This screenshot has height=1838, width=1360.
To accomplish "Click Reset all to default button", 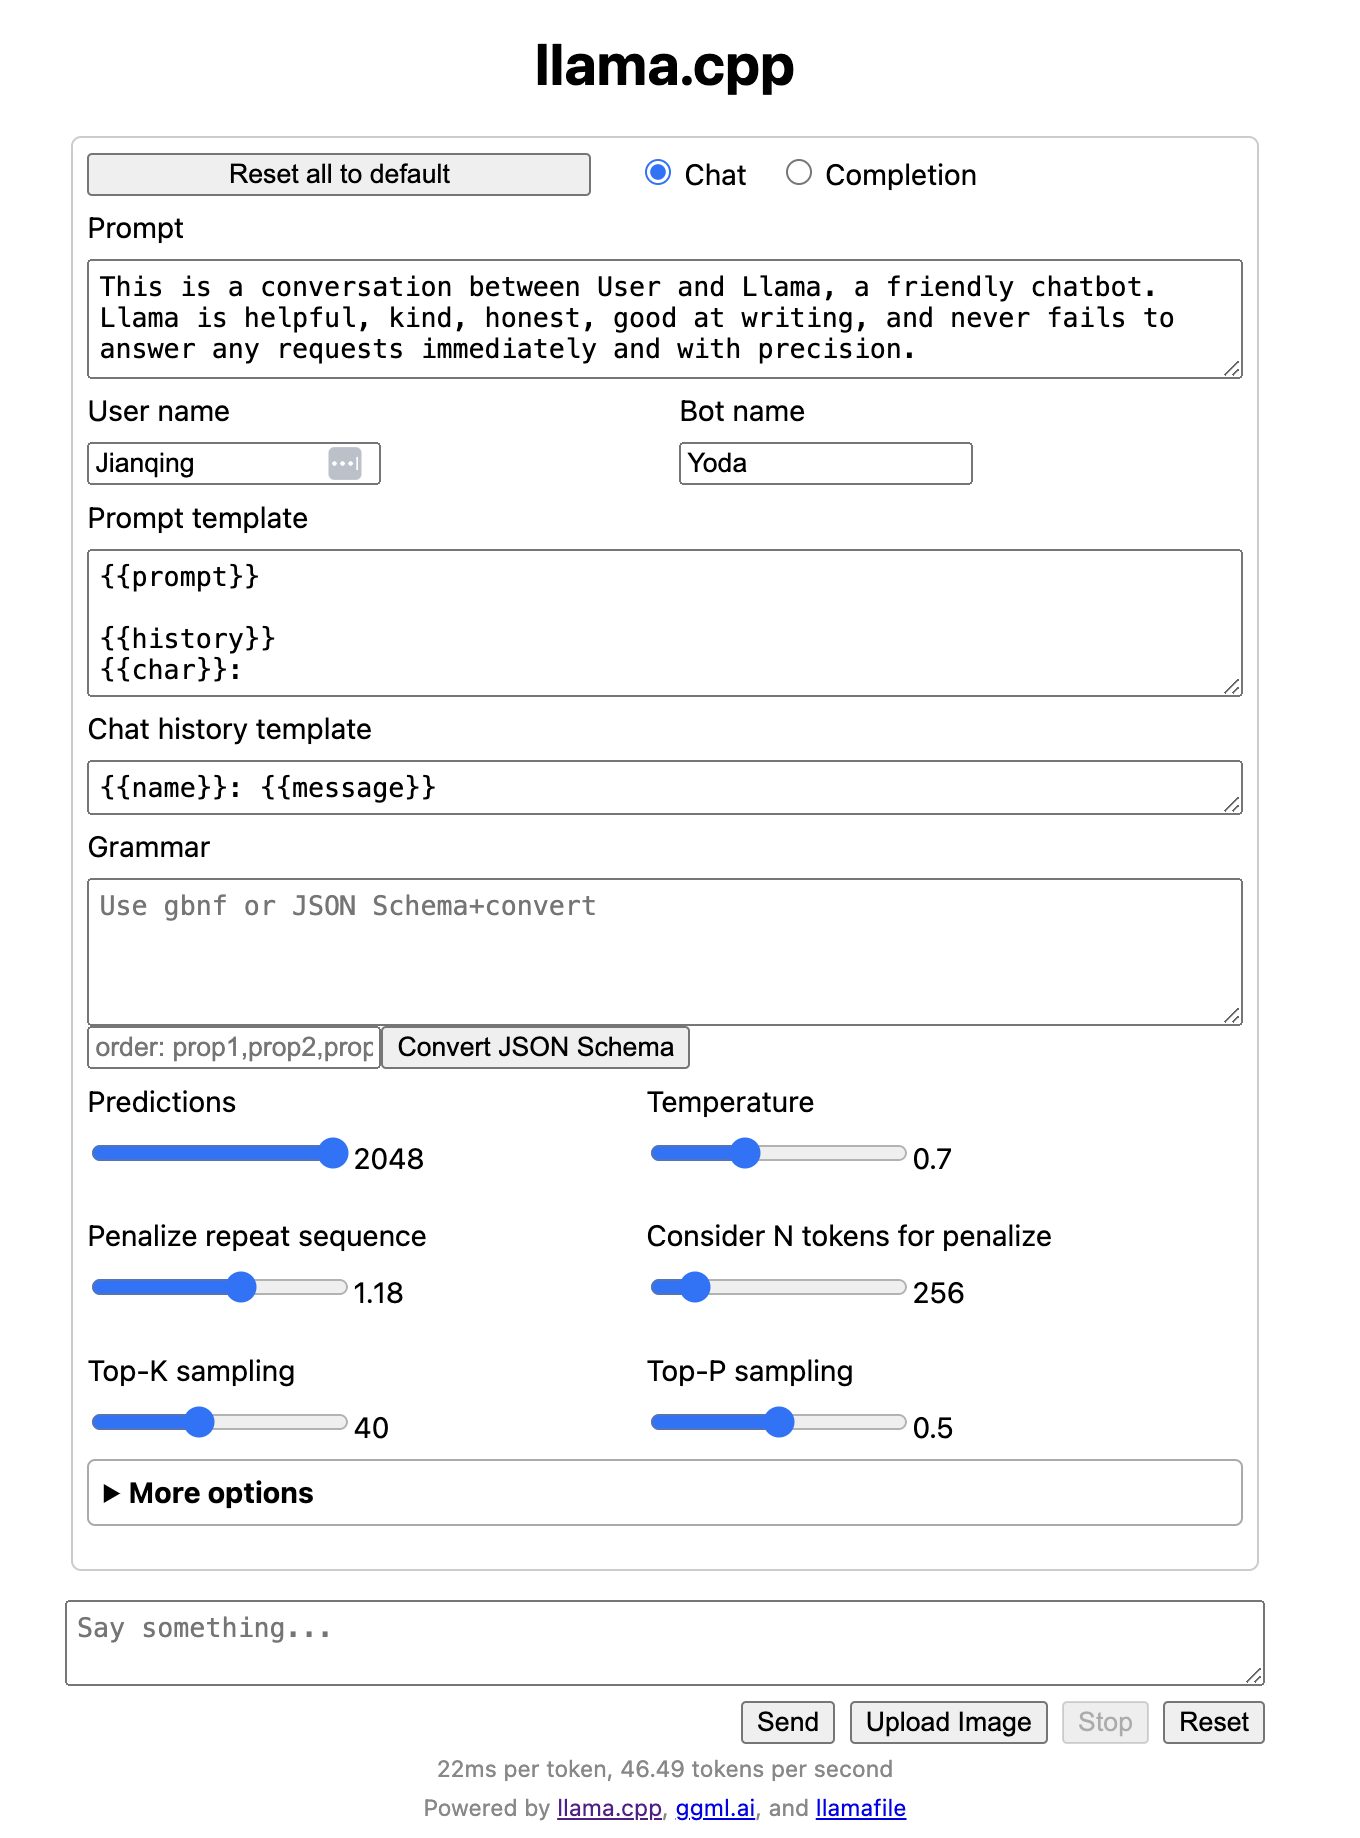I will (339, 174).
